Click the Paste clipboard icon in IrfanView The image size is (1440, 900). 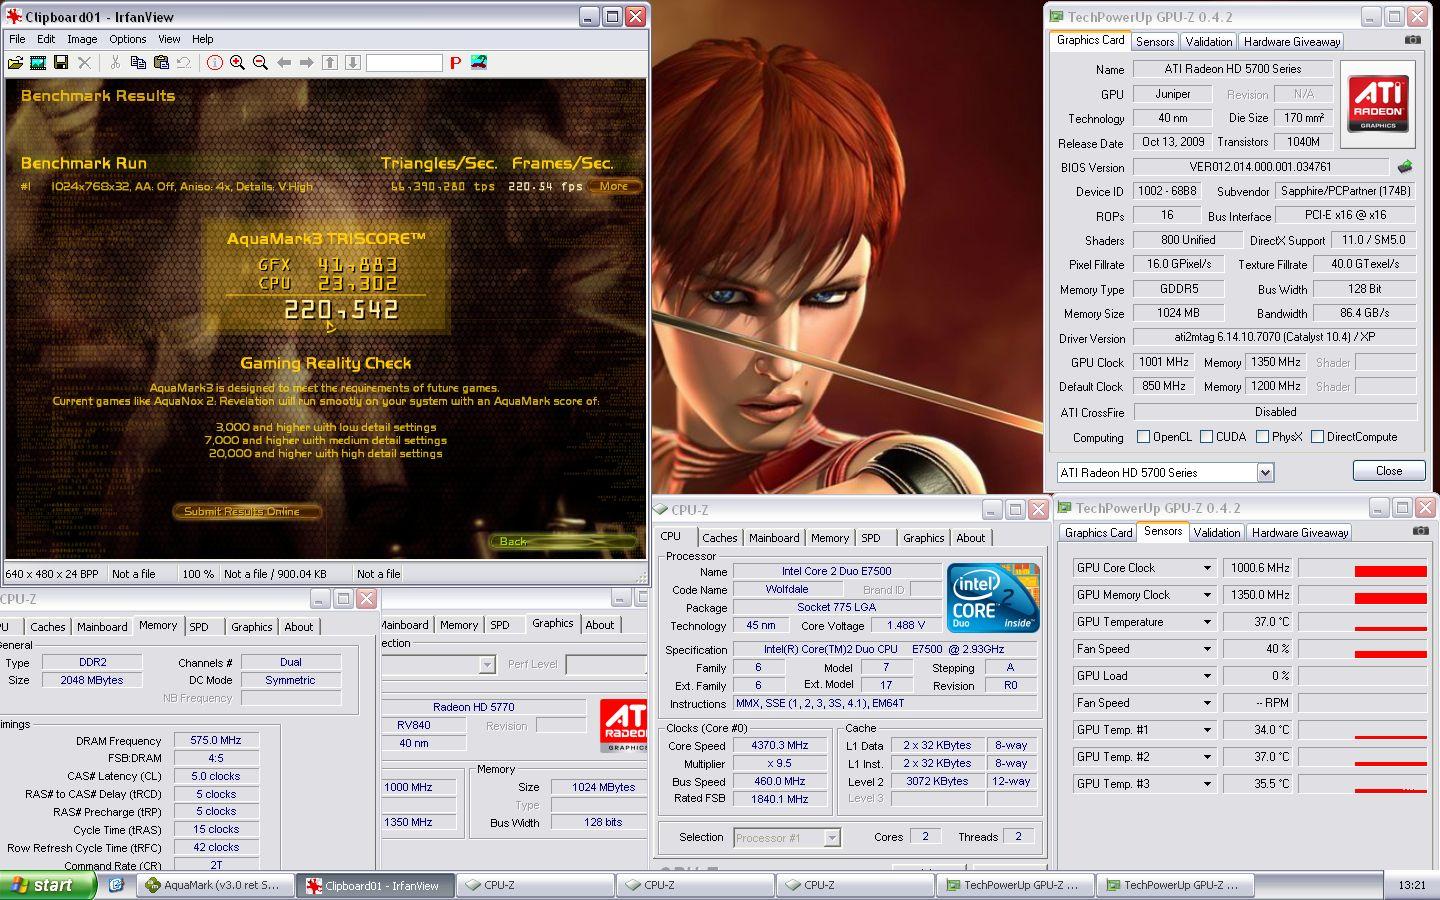161,62
